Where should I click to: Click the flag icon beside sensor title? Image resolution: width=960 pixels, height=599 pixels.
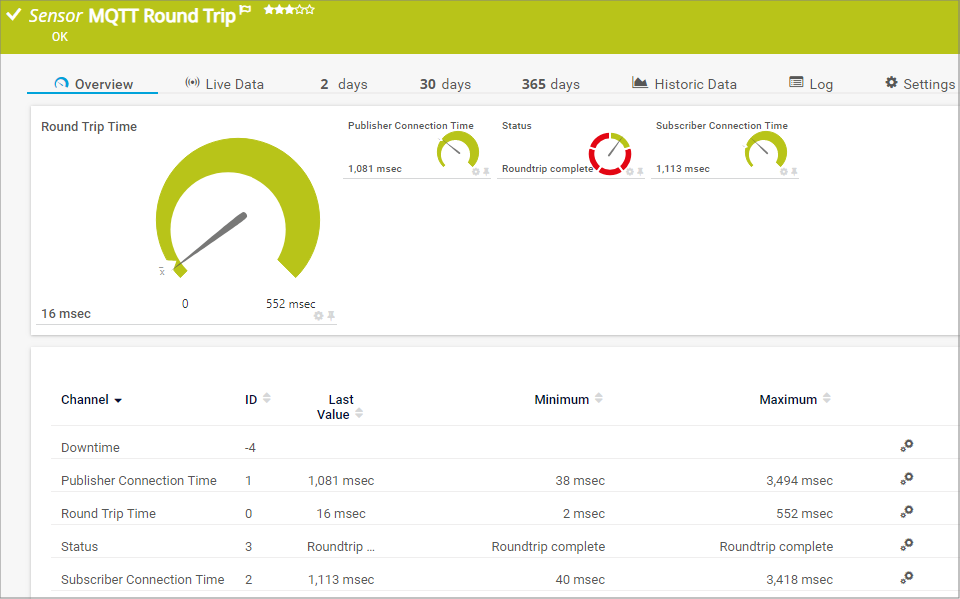coord(245,12)
